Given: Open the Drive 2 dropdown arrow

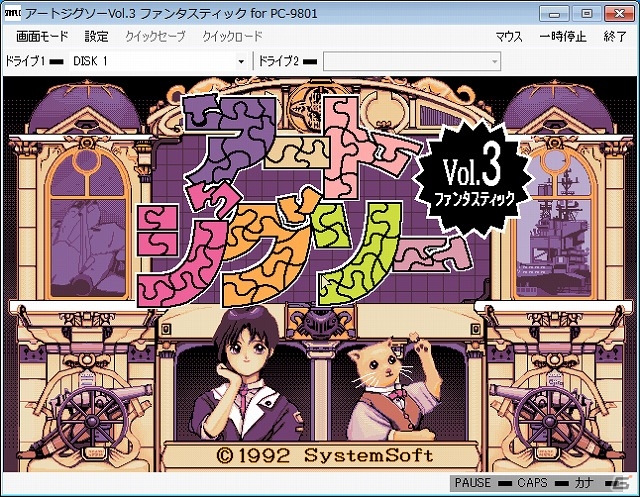Looking at the screenshot, I should [494, 62].
